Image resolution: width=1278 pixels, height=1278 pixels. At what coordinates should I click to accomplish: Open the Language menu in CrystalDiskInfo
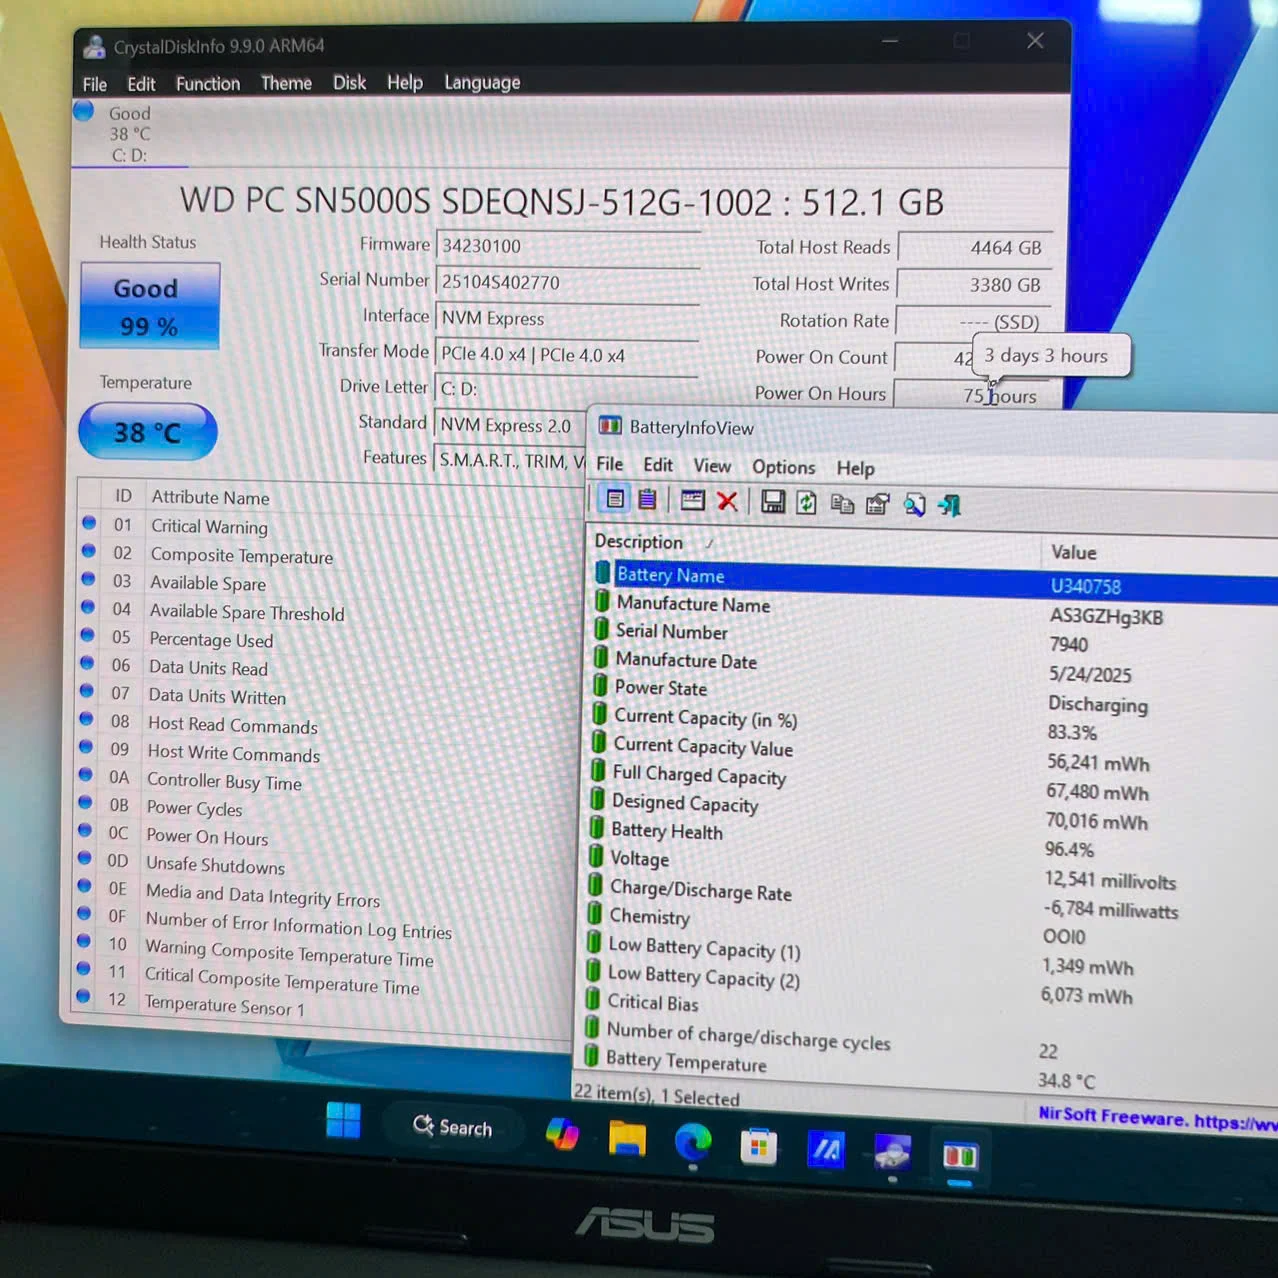(482, 82)
